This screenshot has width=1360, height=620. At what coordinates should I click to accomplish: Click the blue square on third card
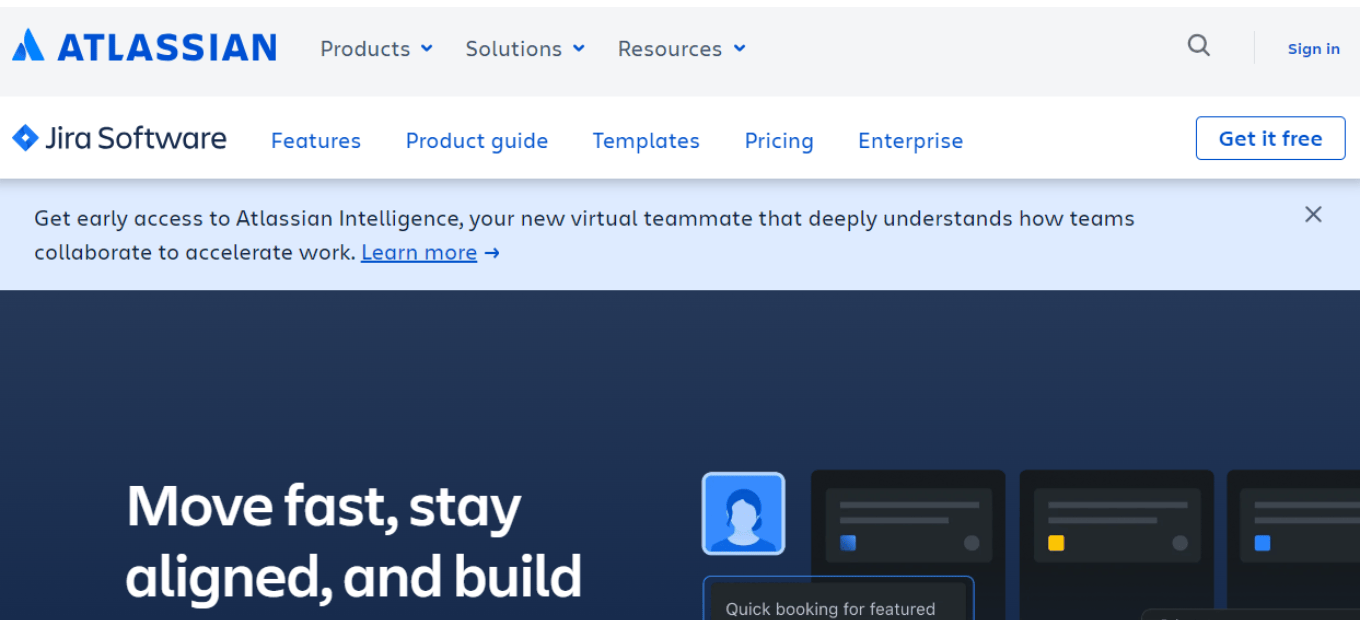pyautogui.click(x=1263, y=543)
